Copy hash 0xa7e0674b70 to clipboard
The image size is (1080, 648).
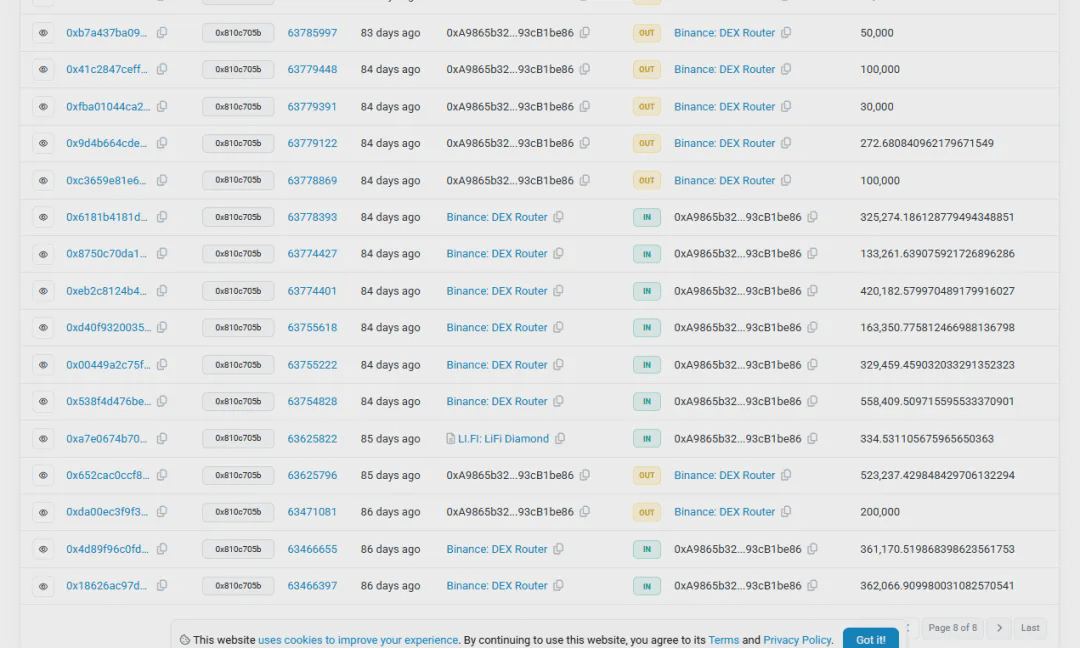pyautogui.click(x=162, y=438)
